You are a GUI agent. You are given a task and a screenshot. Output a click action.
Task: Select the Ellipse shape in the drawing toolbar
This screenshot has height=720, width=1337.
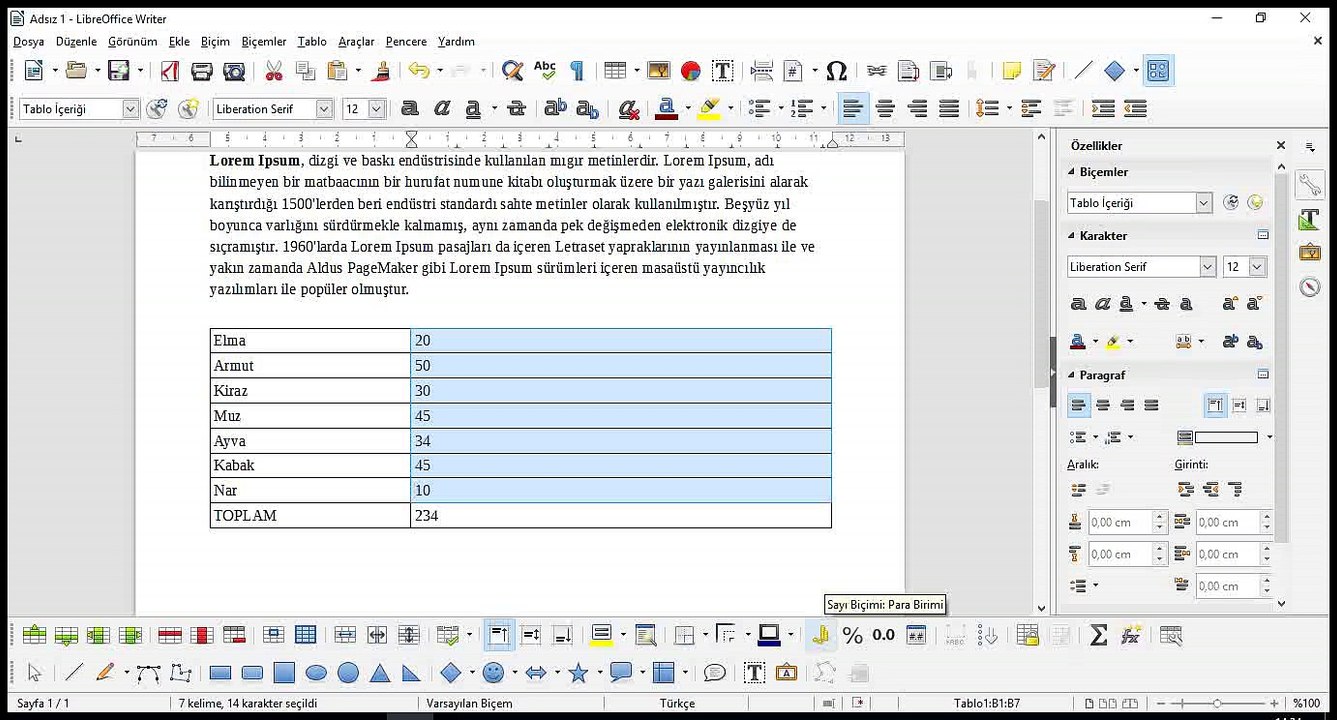(x=316, y=673)
